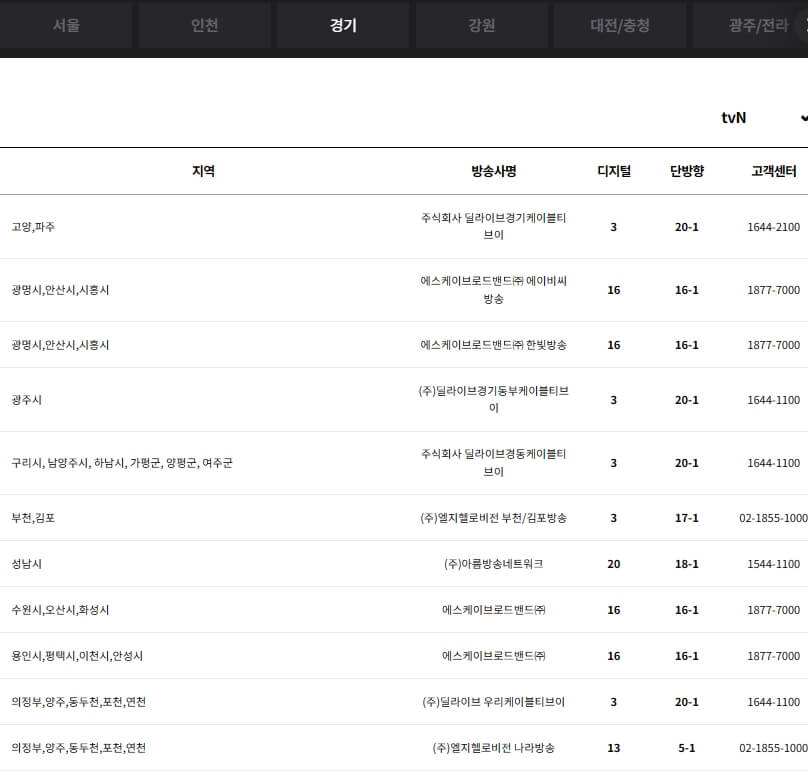Select 주식회사 딜라이브경기케이블티브이 broadcaster name
The width and height of the screenshot is (808, 772).
click(x=494, y=226)
